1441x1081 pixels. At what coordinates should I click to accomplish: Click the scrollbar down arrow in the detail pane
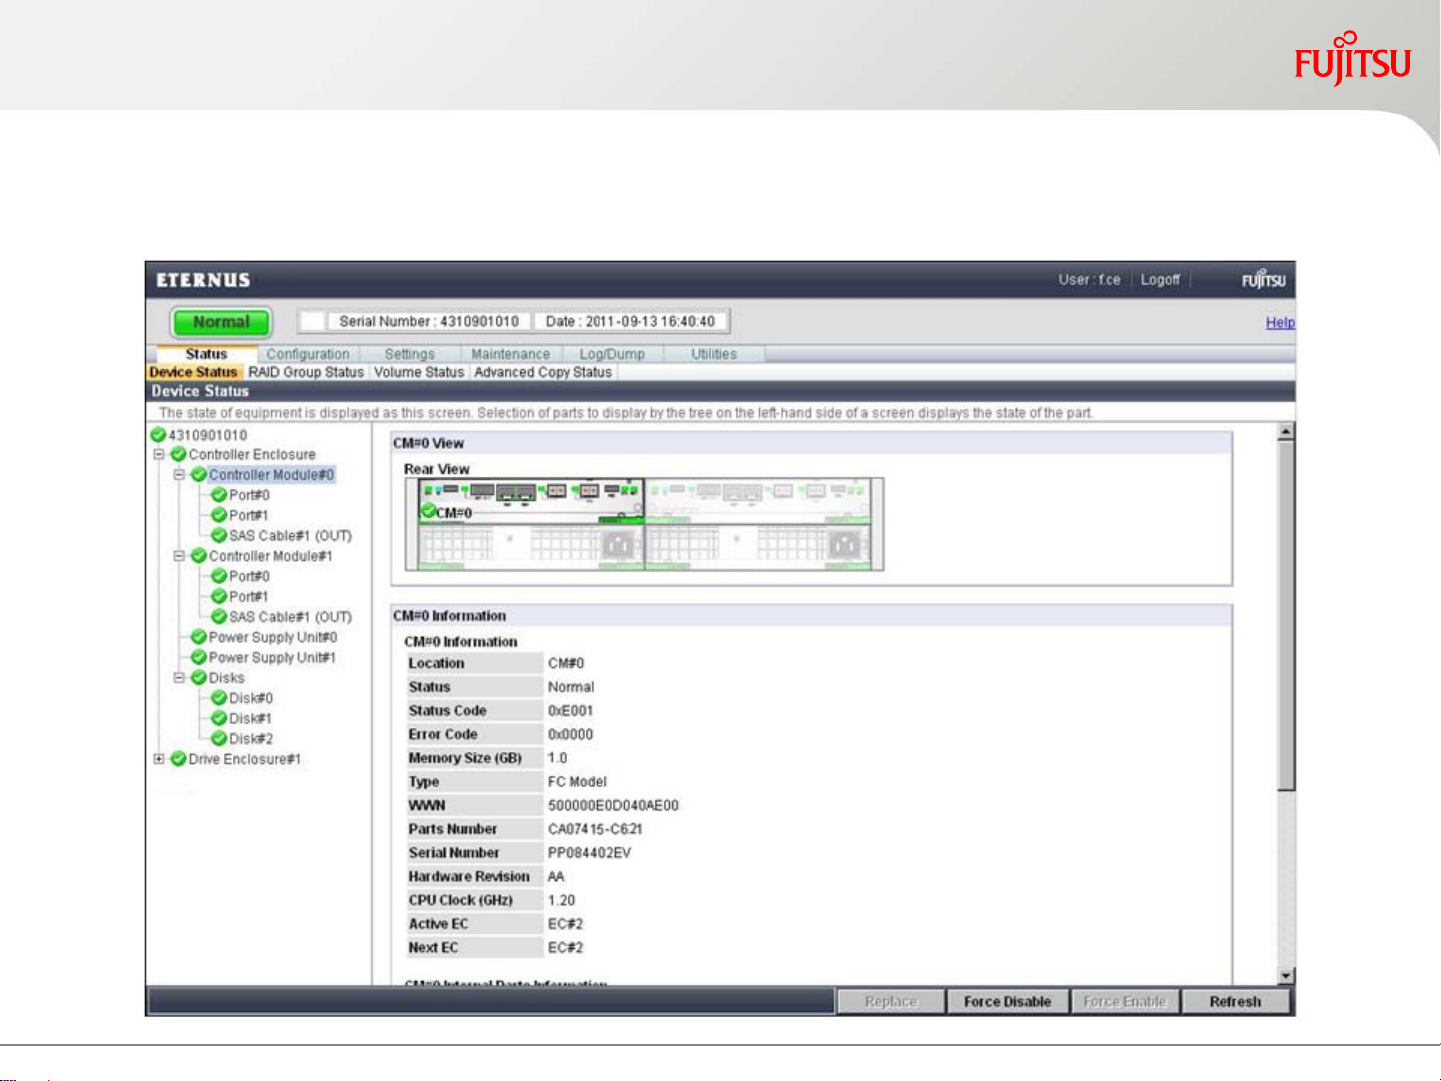tap(1286, 976)
